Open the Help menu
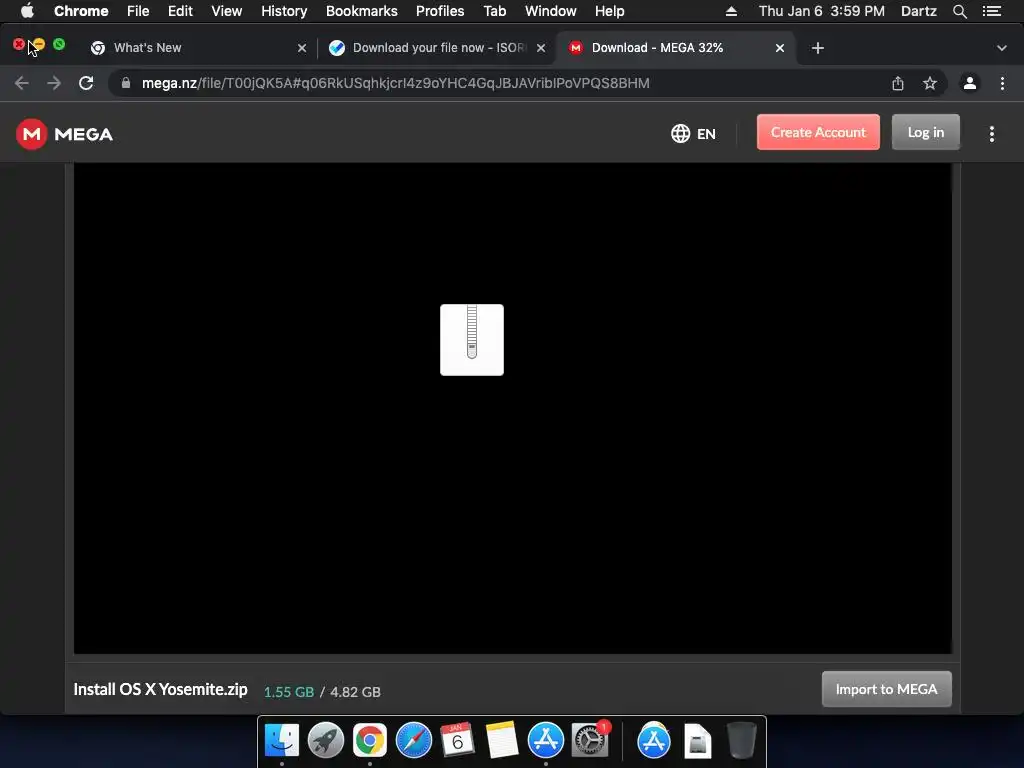This screenshot has height=768, width=1024. 609,11
